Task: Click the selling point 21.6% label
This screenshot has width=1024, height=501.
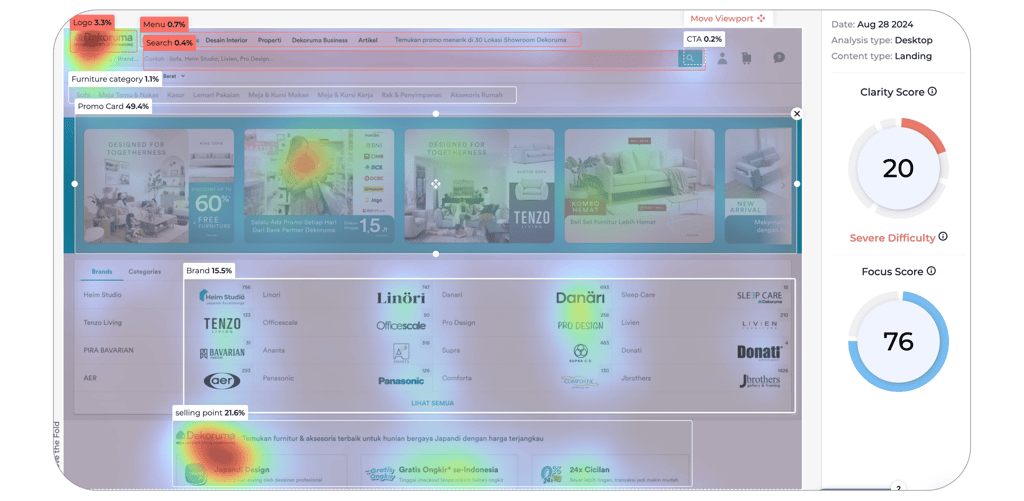Action: (210, 413)
